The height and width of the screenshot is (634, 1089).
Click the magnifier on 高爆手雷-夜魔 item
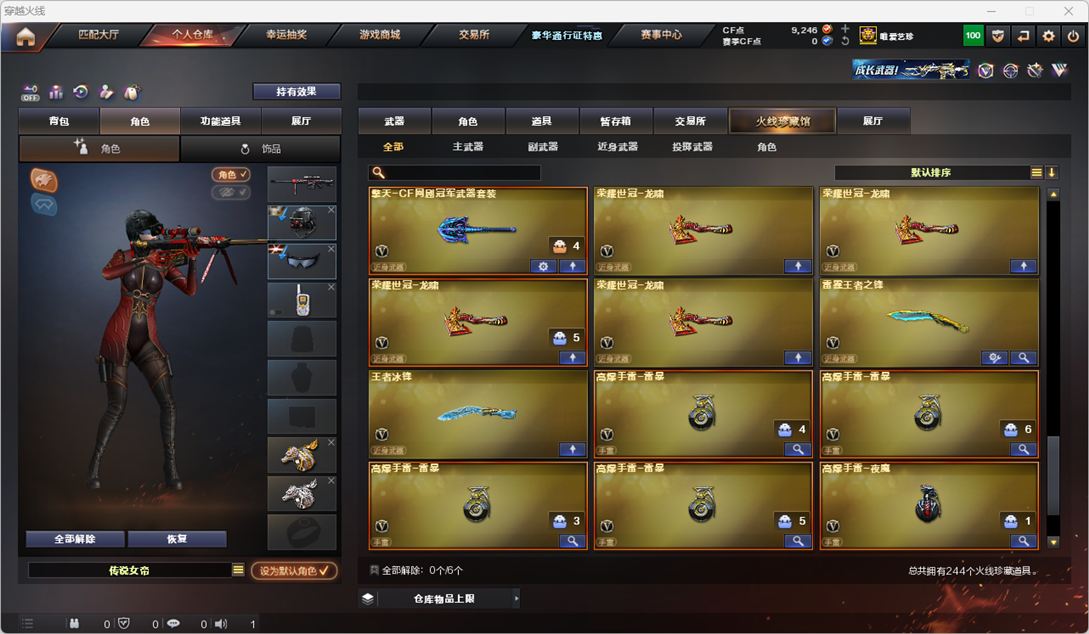click(x=1023, y=541)
